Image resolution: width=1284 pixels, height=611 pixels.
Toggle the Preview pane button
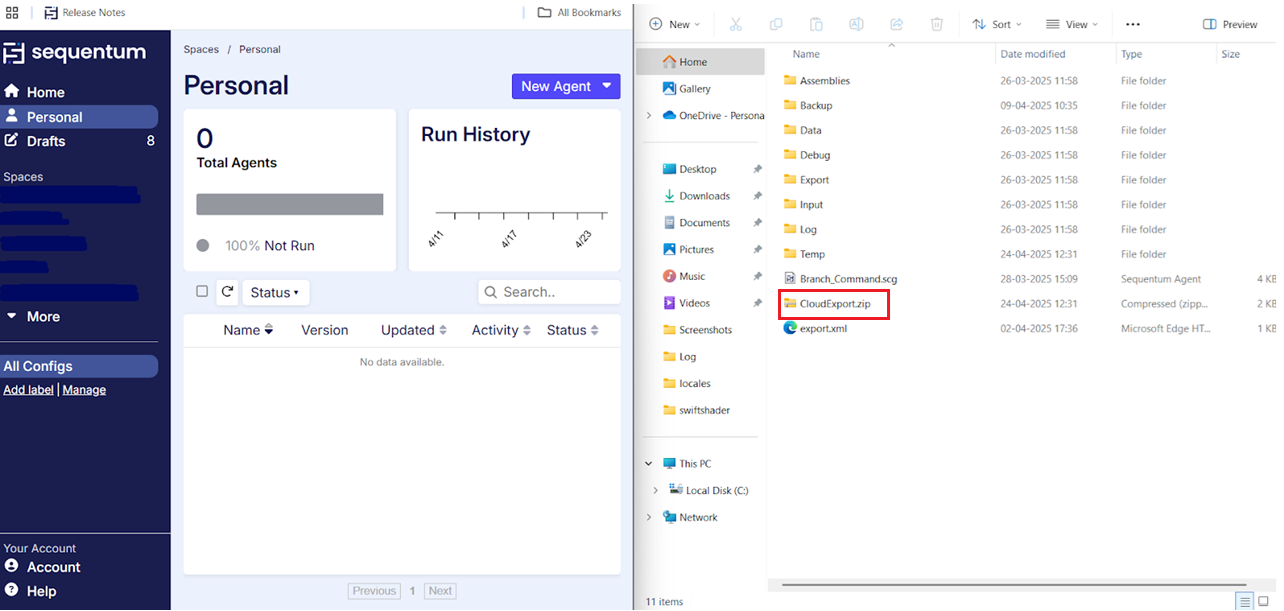pyautogui.click(x=1230, y=24)
